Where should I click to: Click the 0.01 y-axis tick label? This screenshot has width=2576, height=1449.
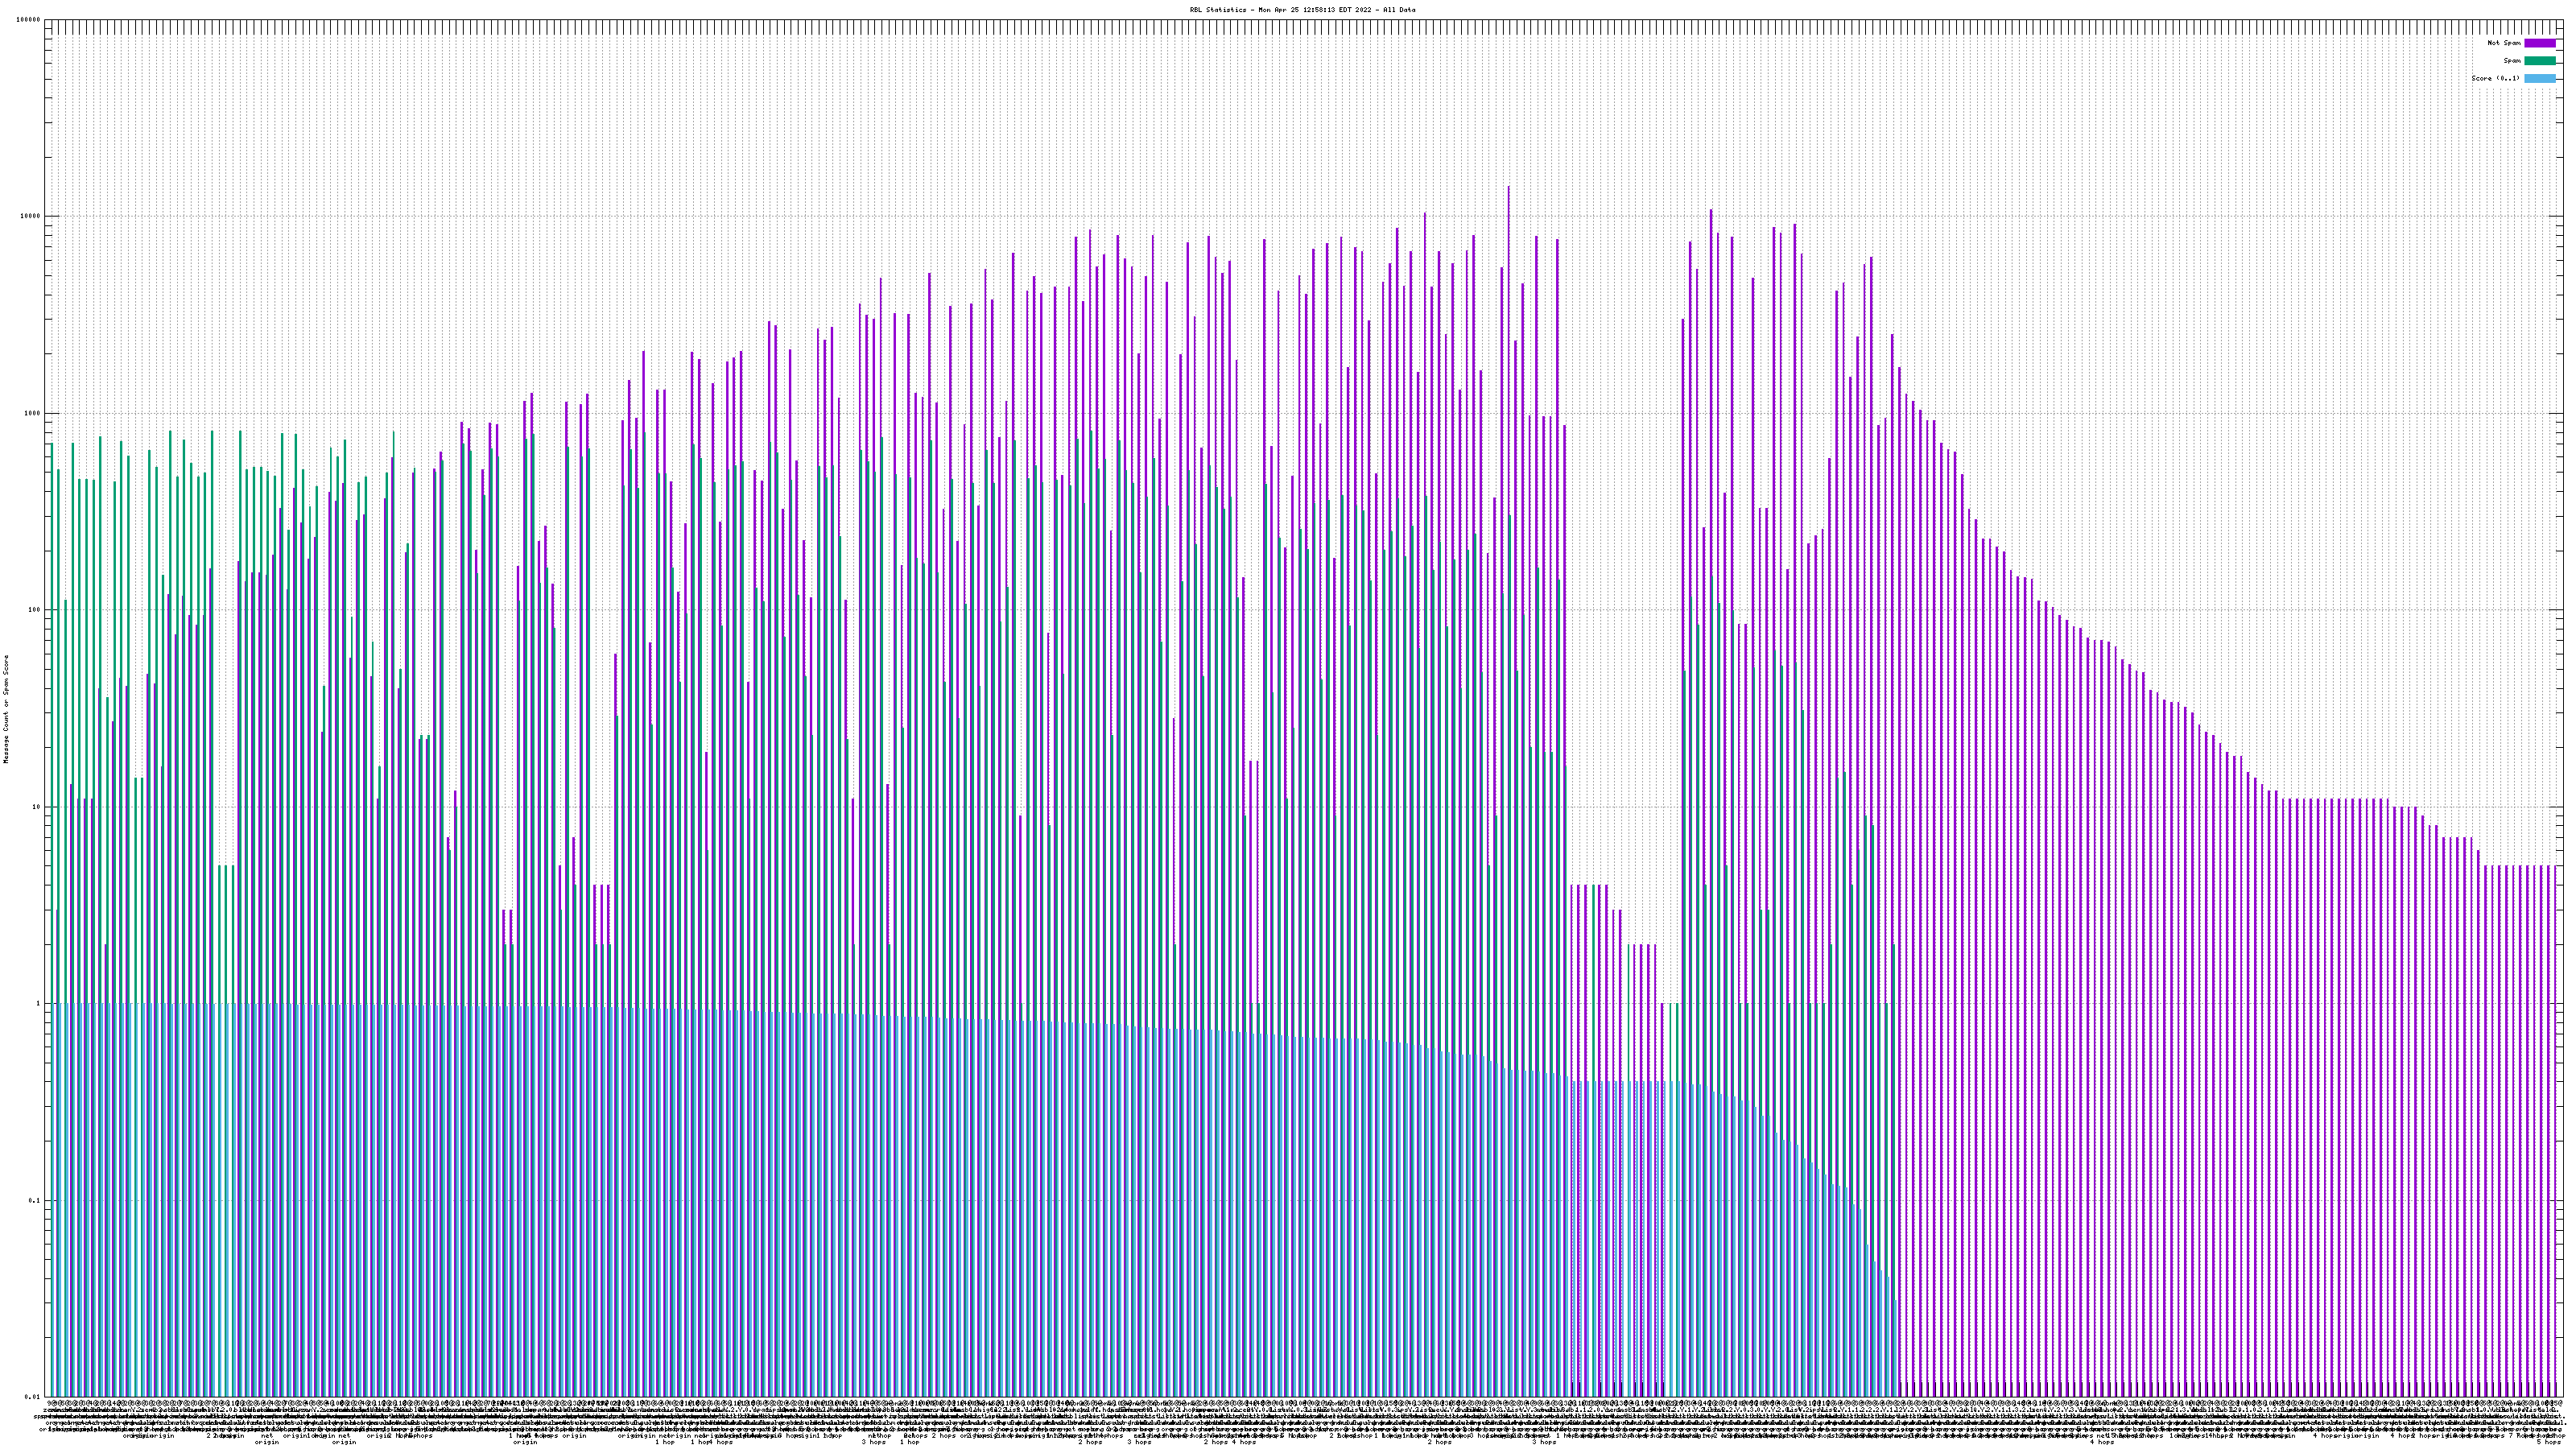[34, 1397]
